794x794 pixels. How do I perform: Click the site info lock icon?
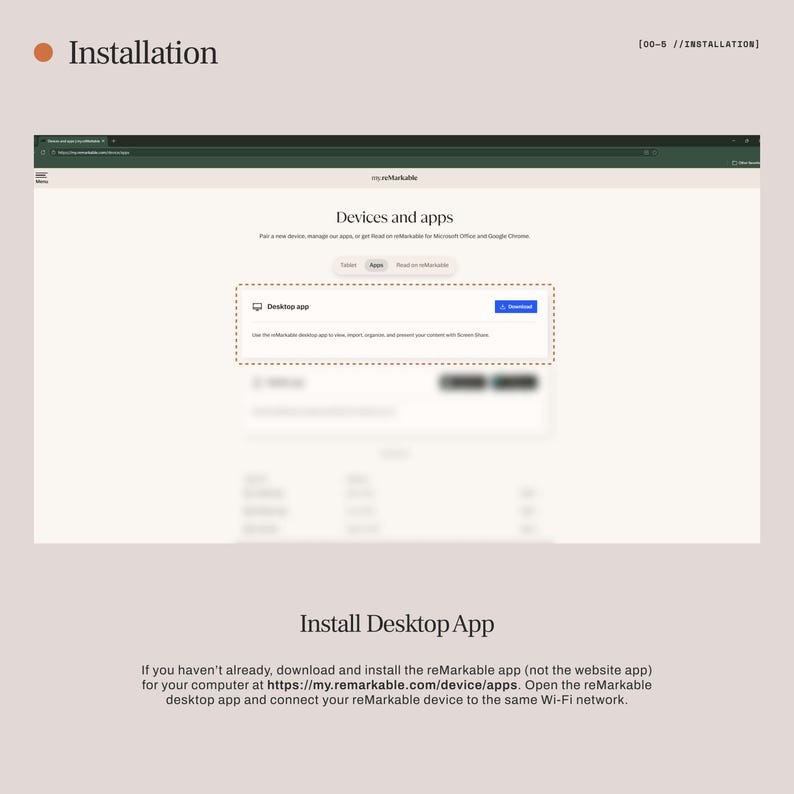[x=53, y=152]
